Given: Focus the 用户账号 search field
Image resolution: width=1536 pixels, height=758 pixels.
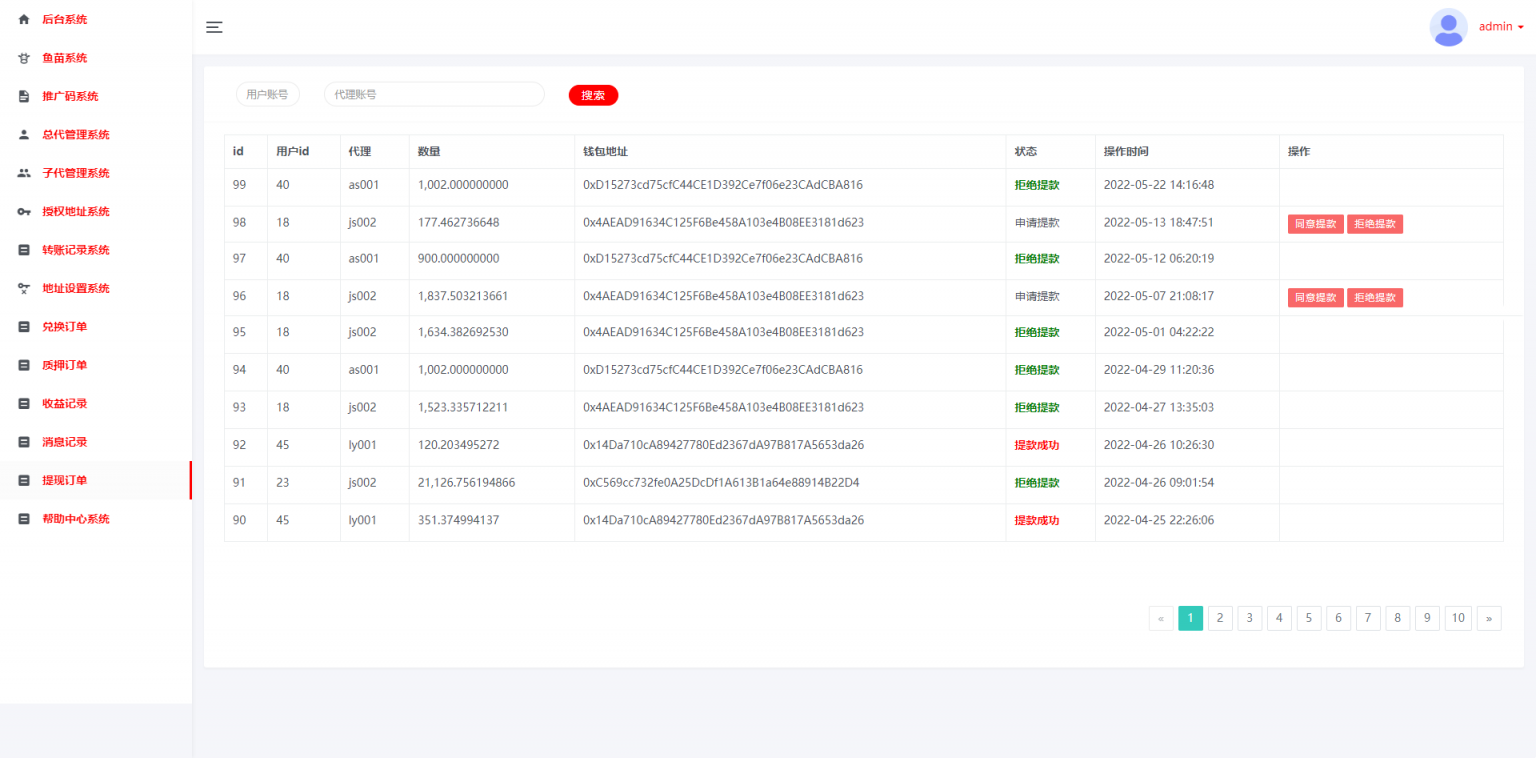Looking at the screenshot, I should click(267, 95).
